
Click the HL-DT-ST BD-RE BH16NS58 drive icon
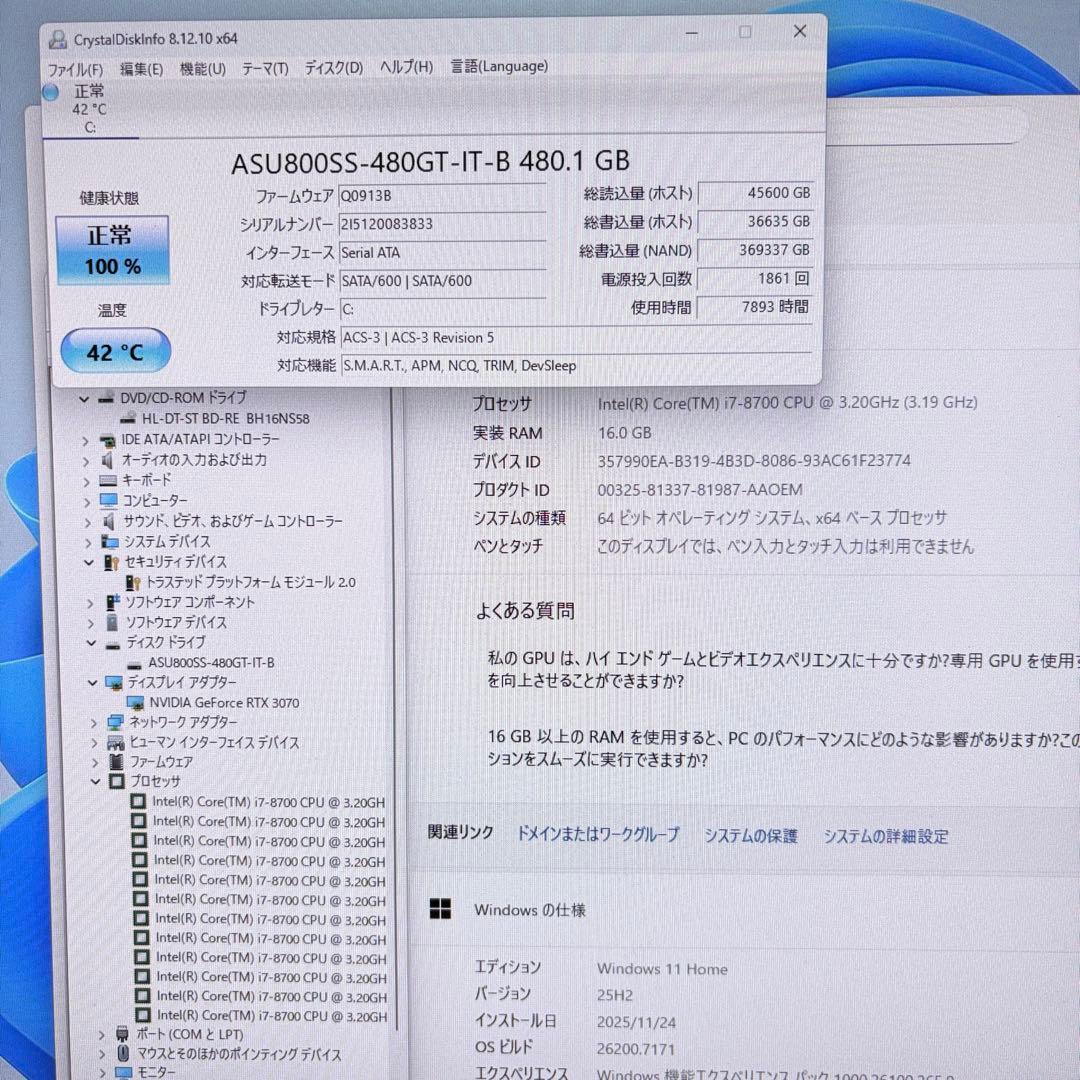[128, 418]
